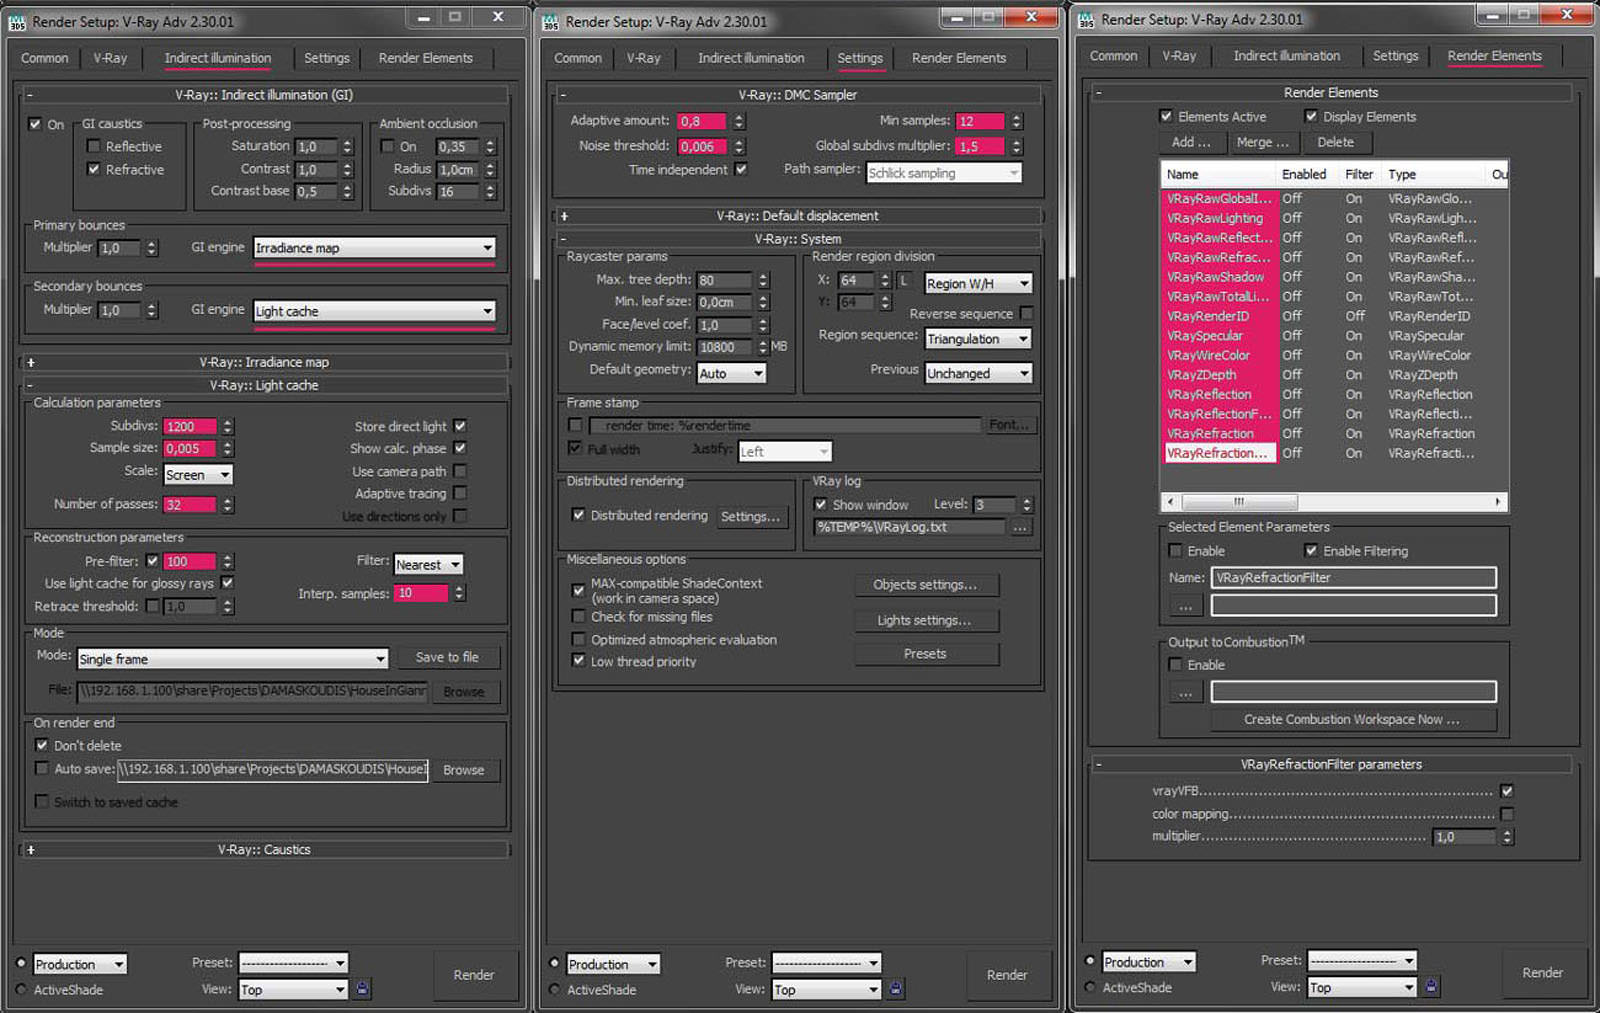Viewport: 1600px width, 1013px height.
Task: Click Noise threshold value field
Action: (x=704, y=146)
